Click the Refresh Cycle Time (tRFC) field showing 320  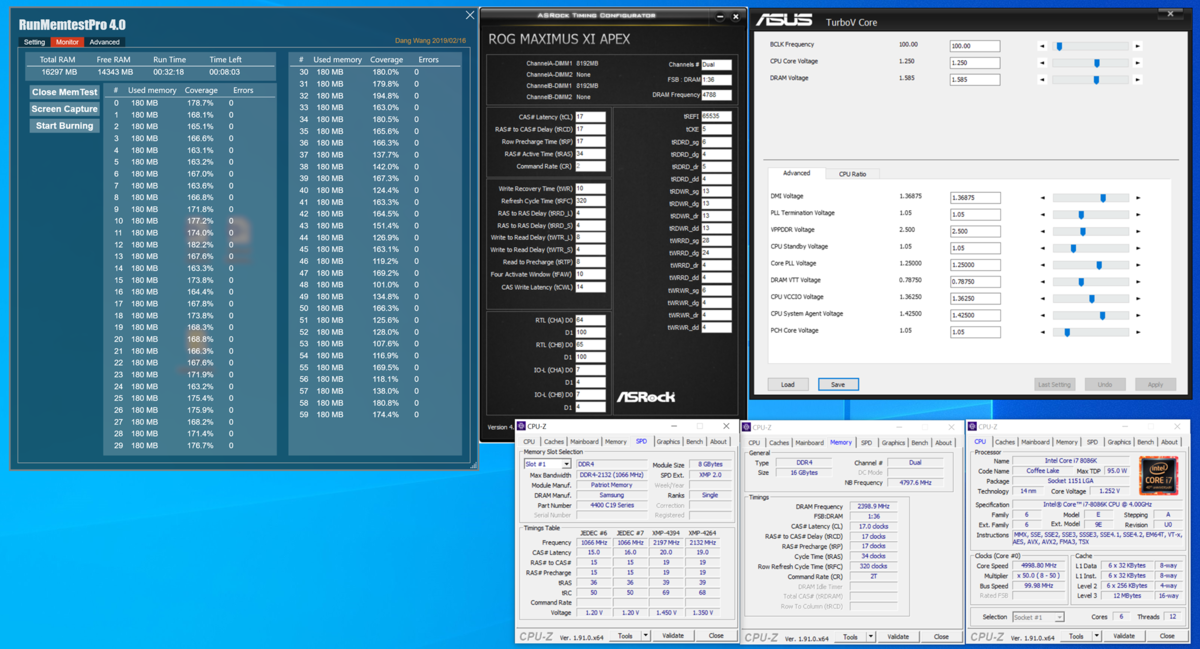click(x=590, y=201)
